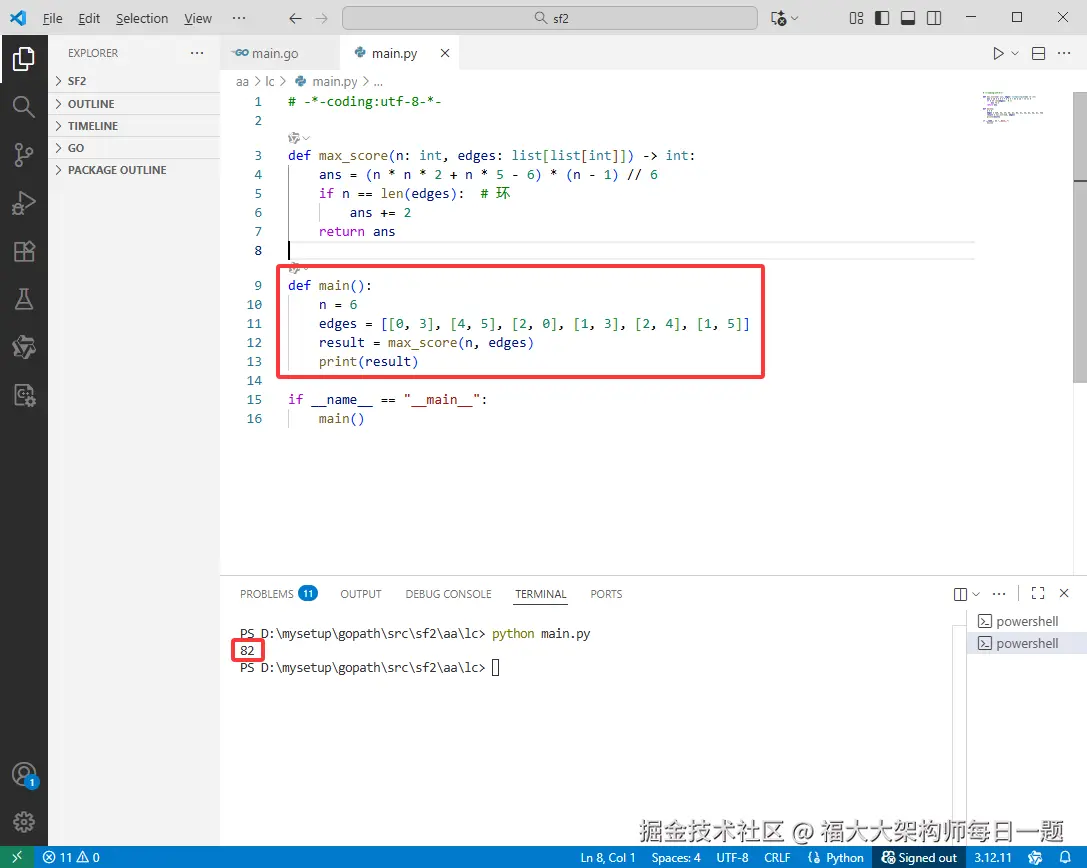1087x868 pixels.
Task: Select Python interpreter 3.12.11
Action: tap(993, 858)
